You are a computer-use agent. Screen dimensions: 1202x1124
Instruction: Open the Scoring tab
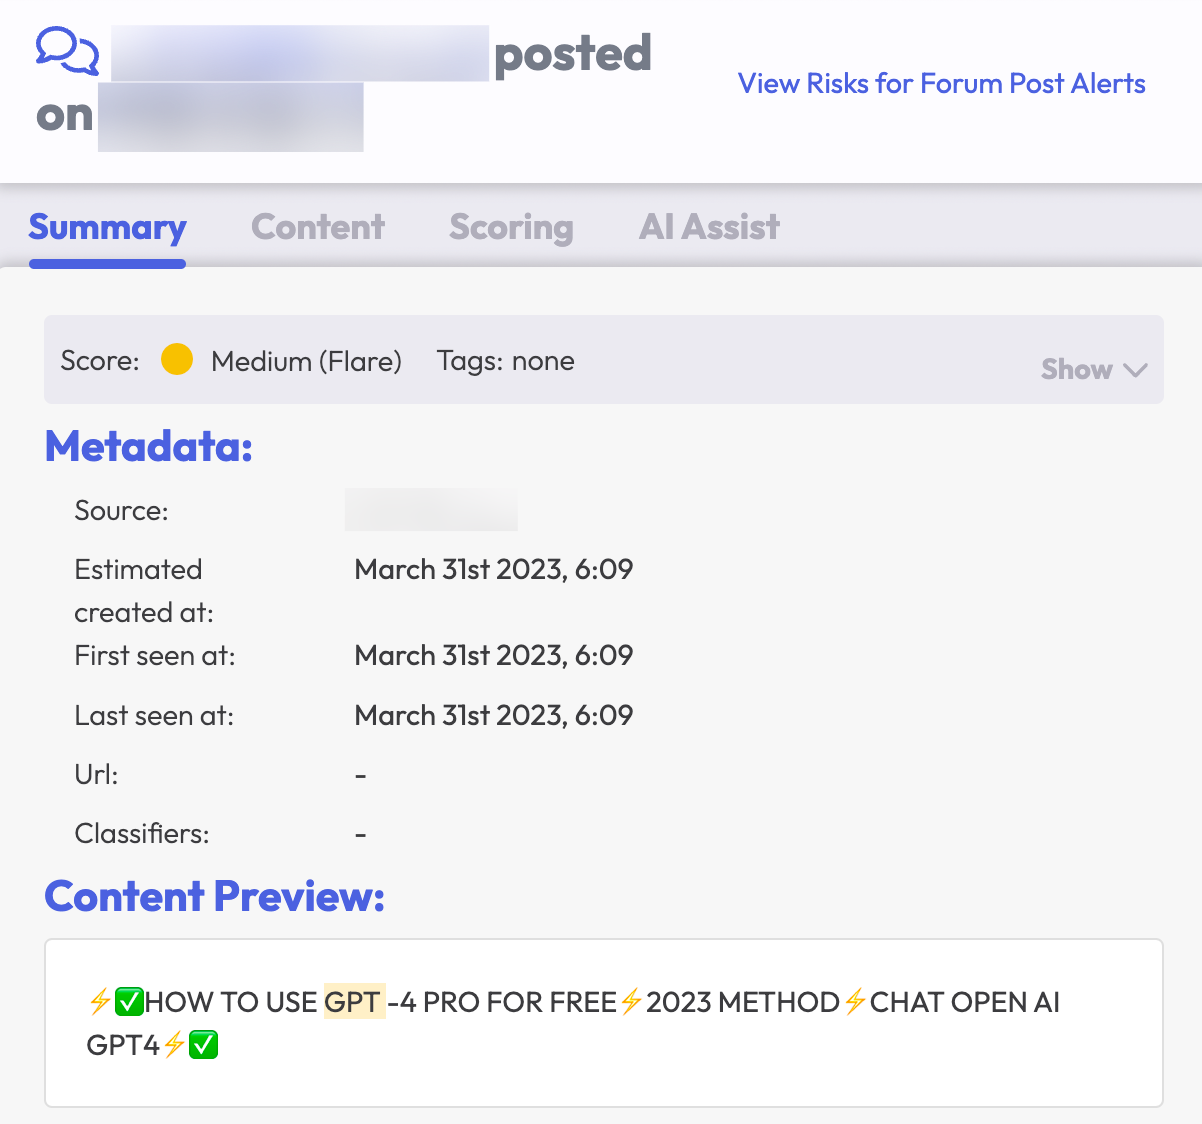511,228
